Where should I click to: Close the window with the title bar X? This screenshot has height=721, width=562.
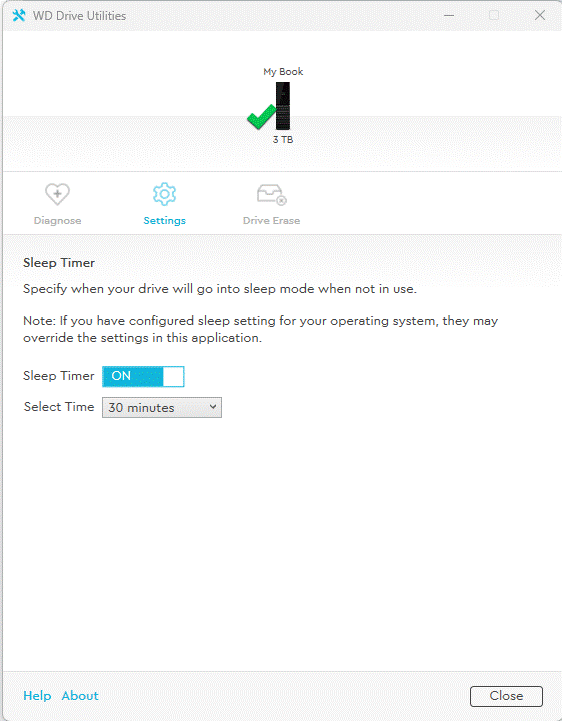coord(540,16)
